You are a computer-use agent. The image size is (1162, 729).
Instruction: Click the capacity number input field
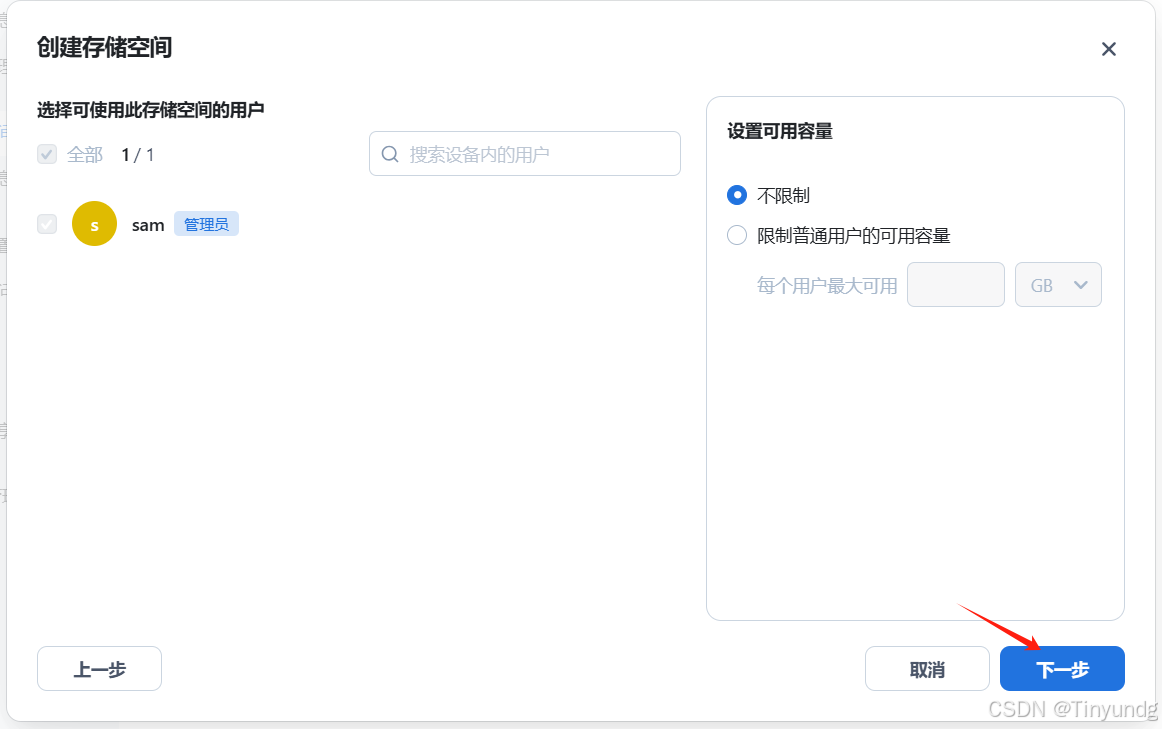pos(955,284)
